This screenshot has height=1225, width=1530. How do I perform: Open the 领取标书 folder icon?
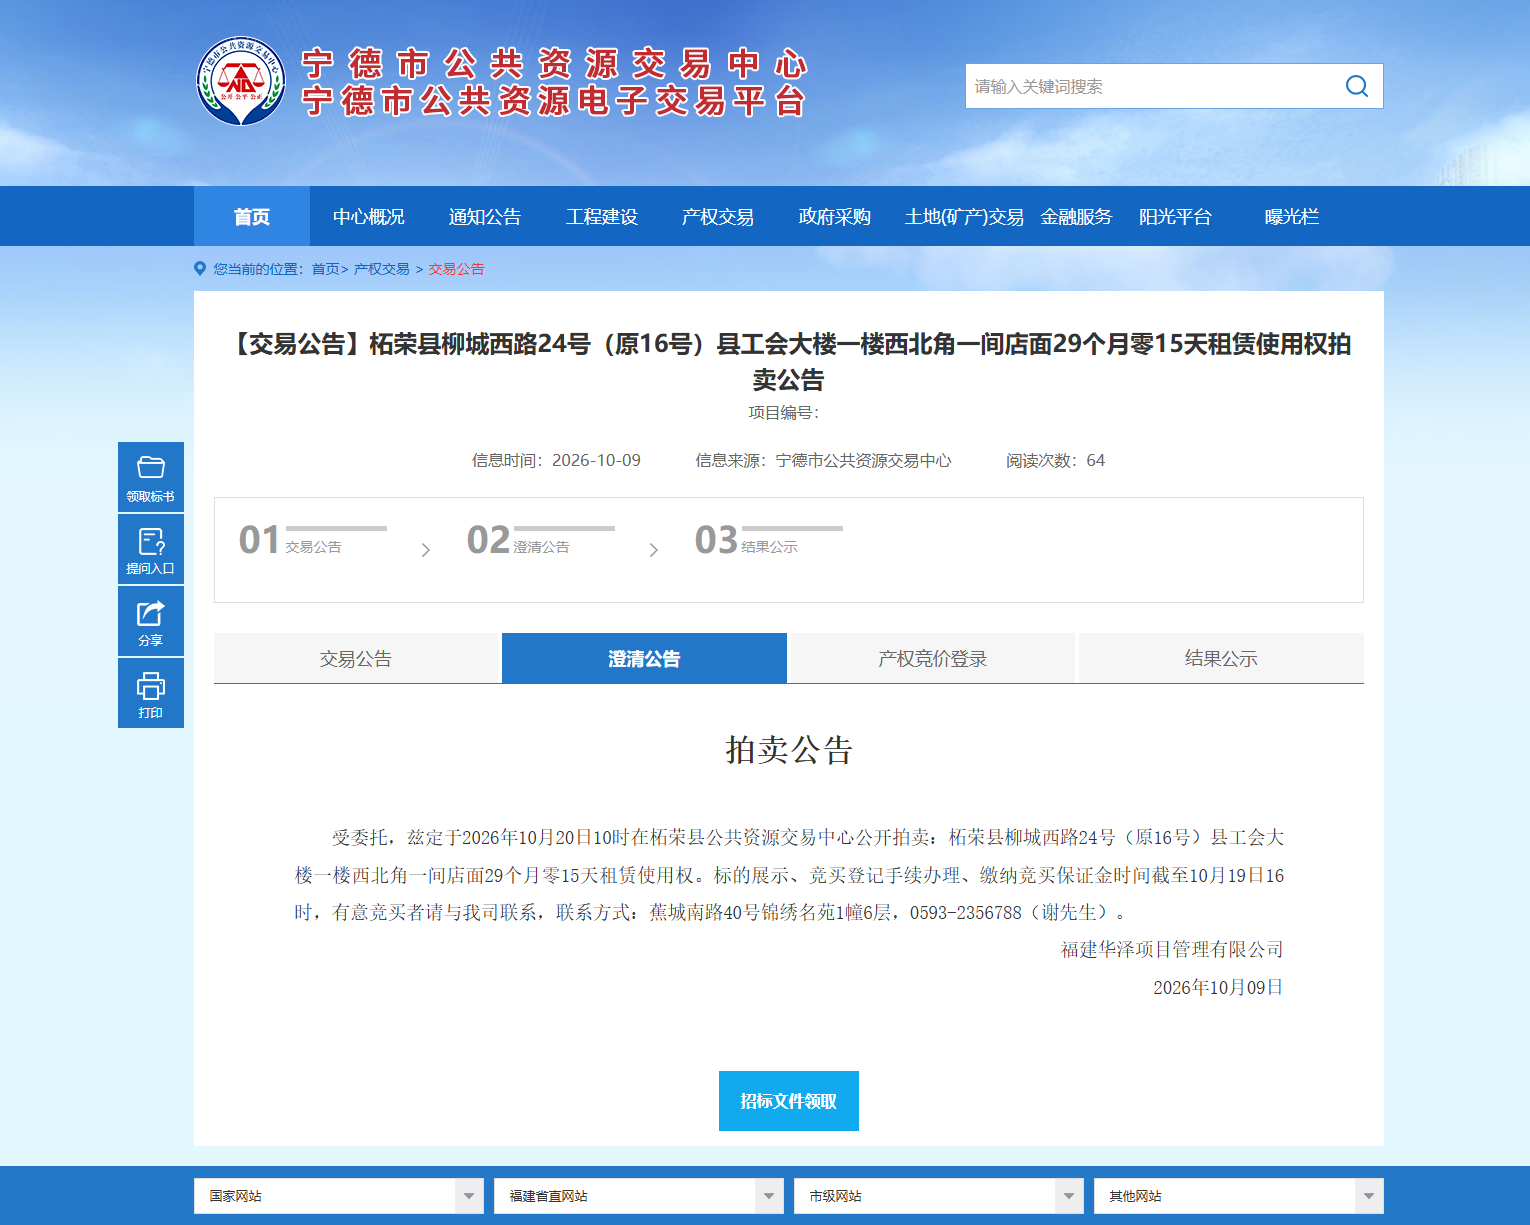pos(151,468)
